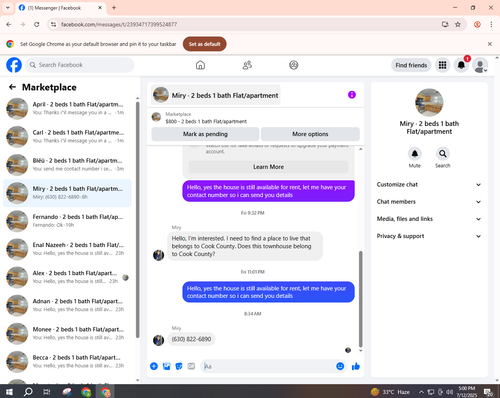This screenshot has width=500, height=398.
Task: Open Chrome profile icon in toolbar
Action: coord(477,24)
